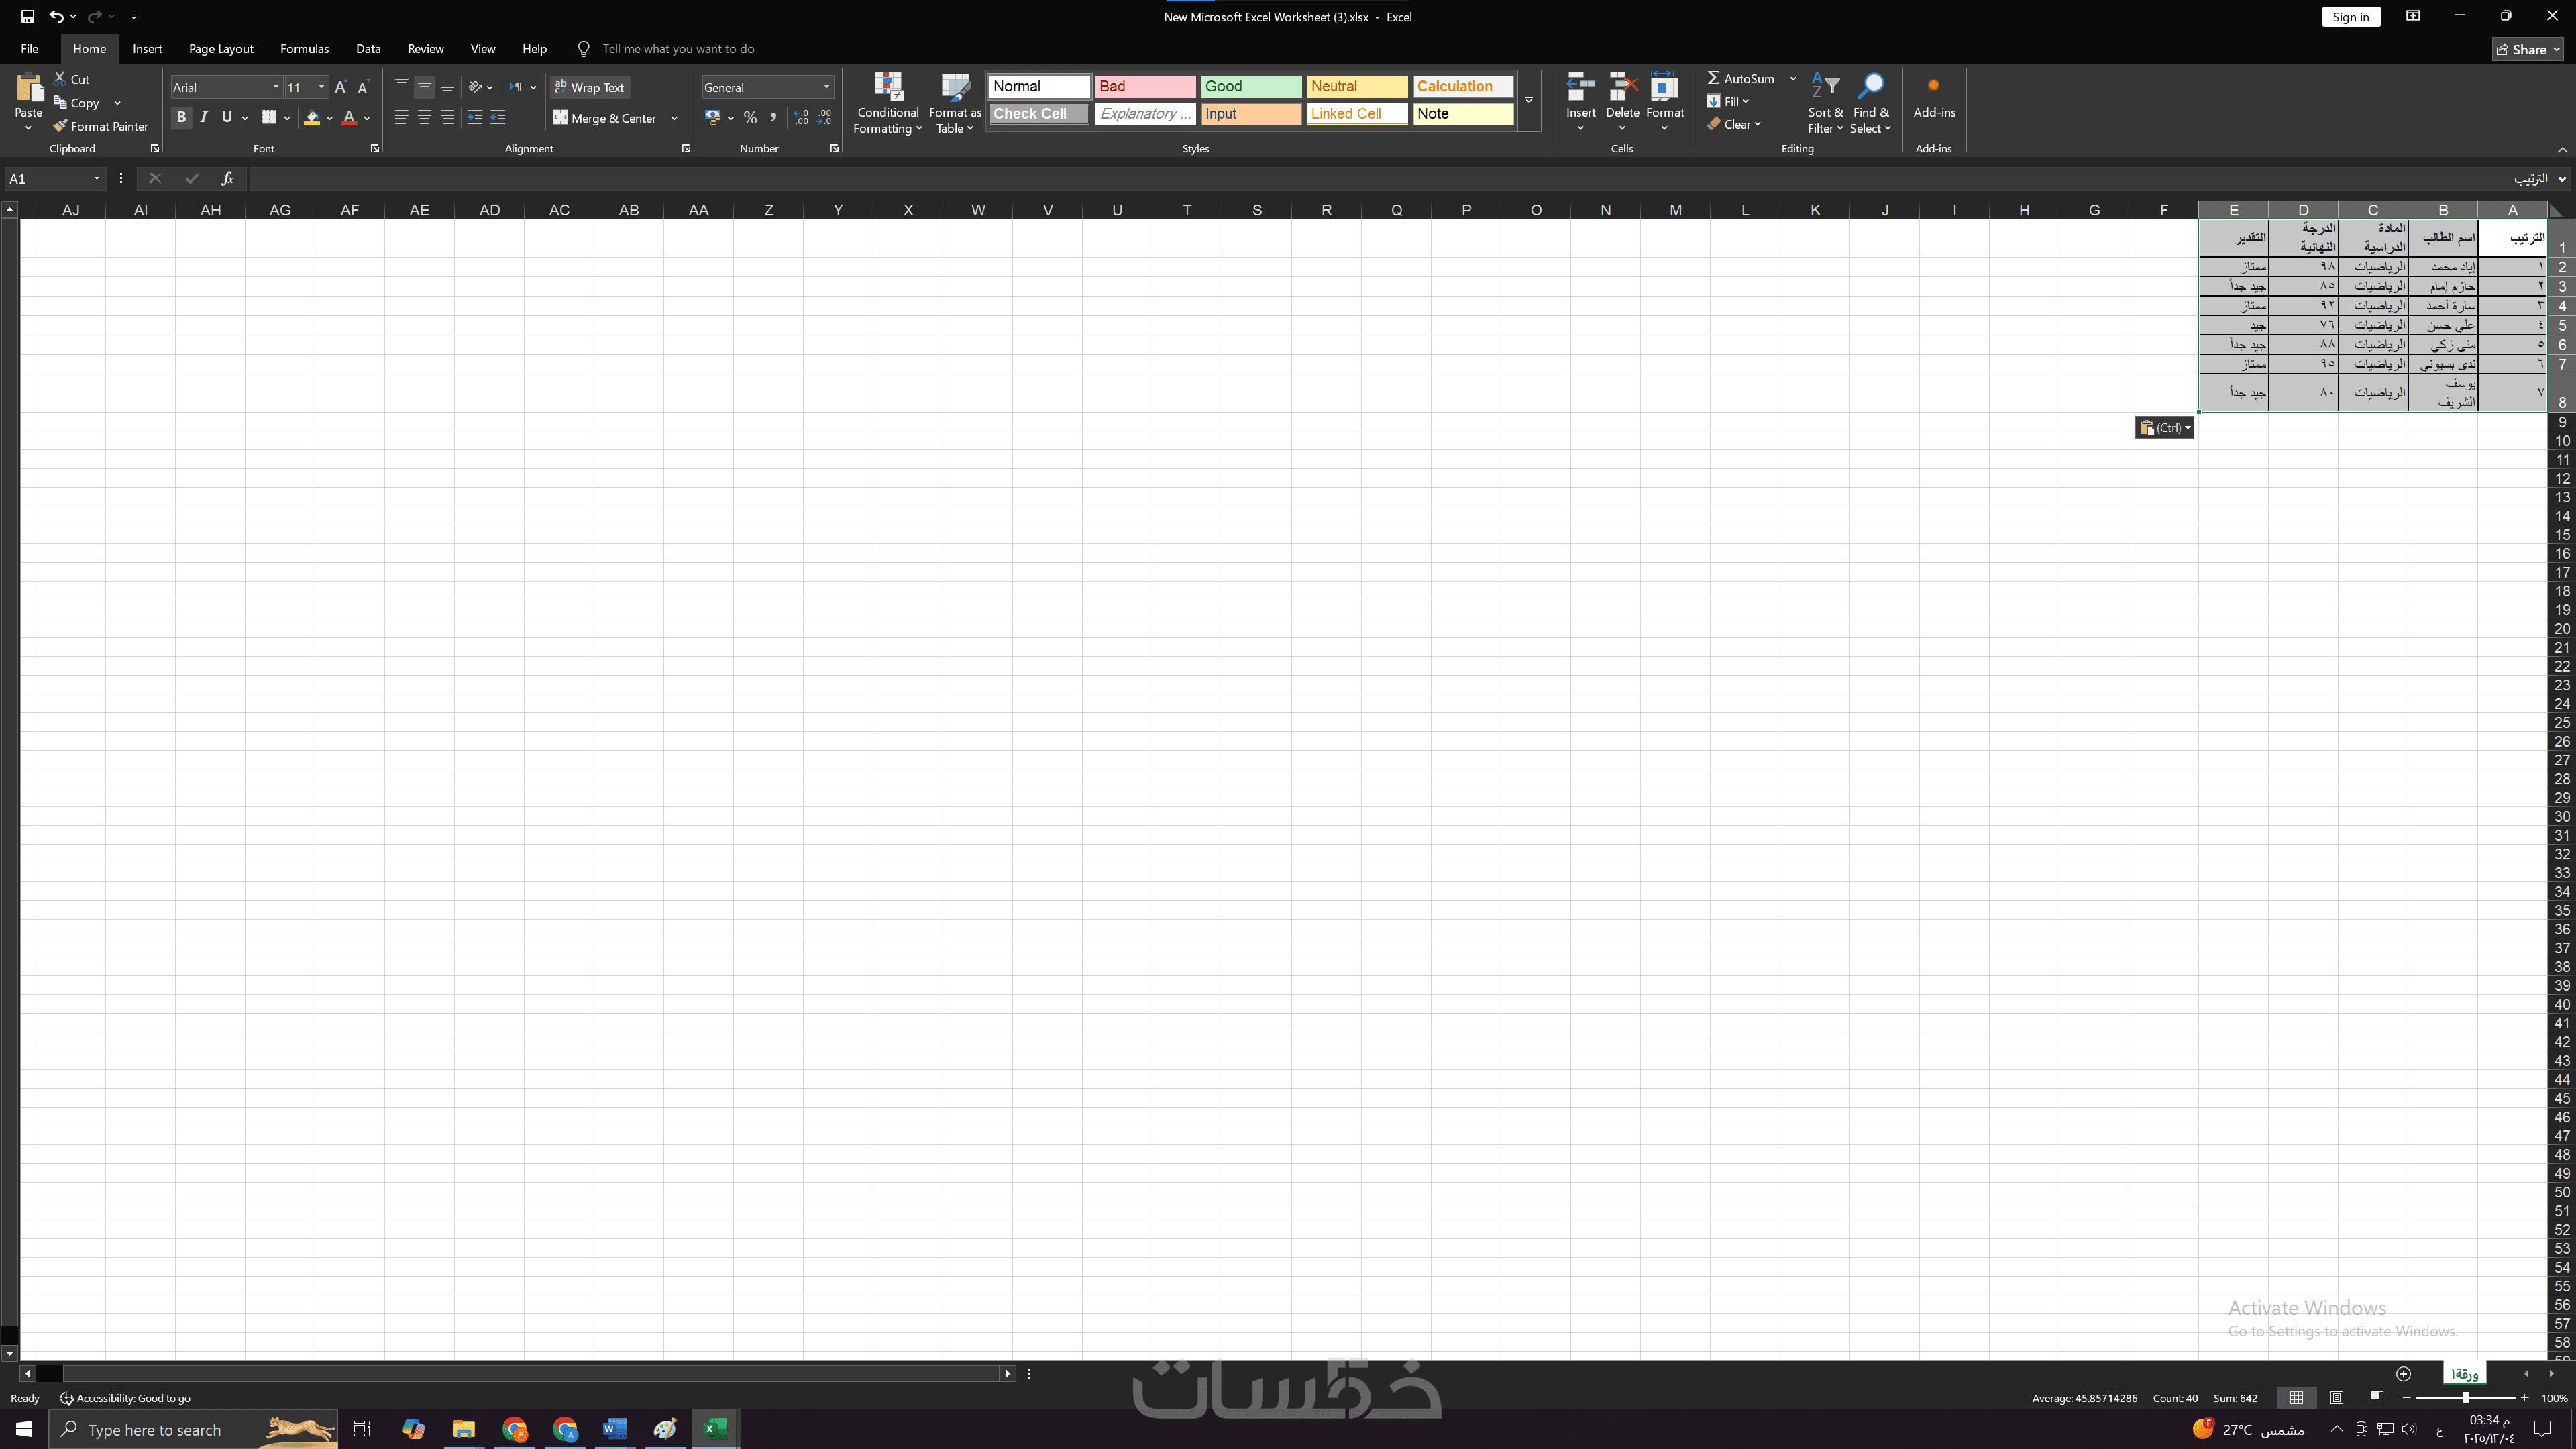
Task: Toggle Bold formatting
Action: pos(181,118)
